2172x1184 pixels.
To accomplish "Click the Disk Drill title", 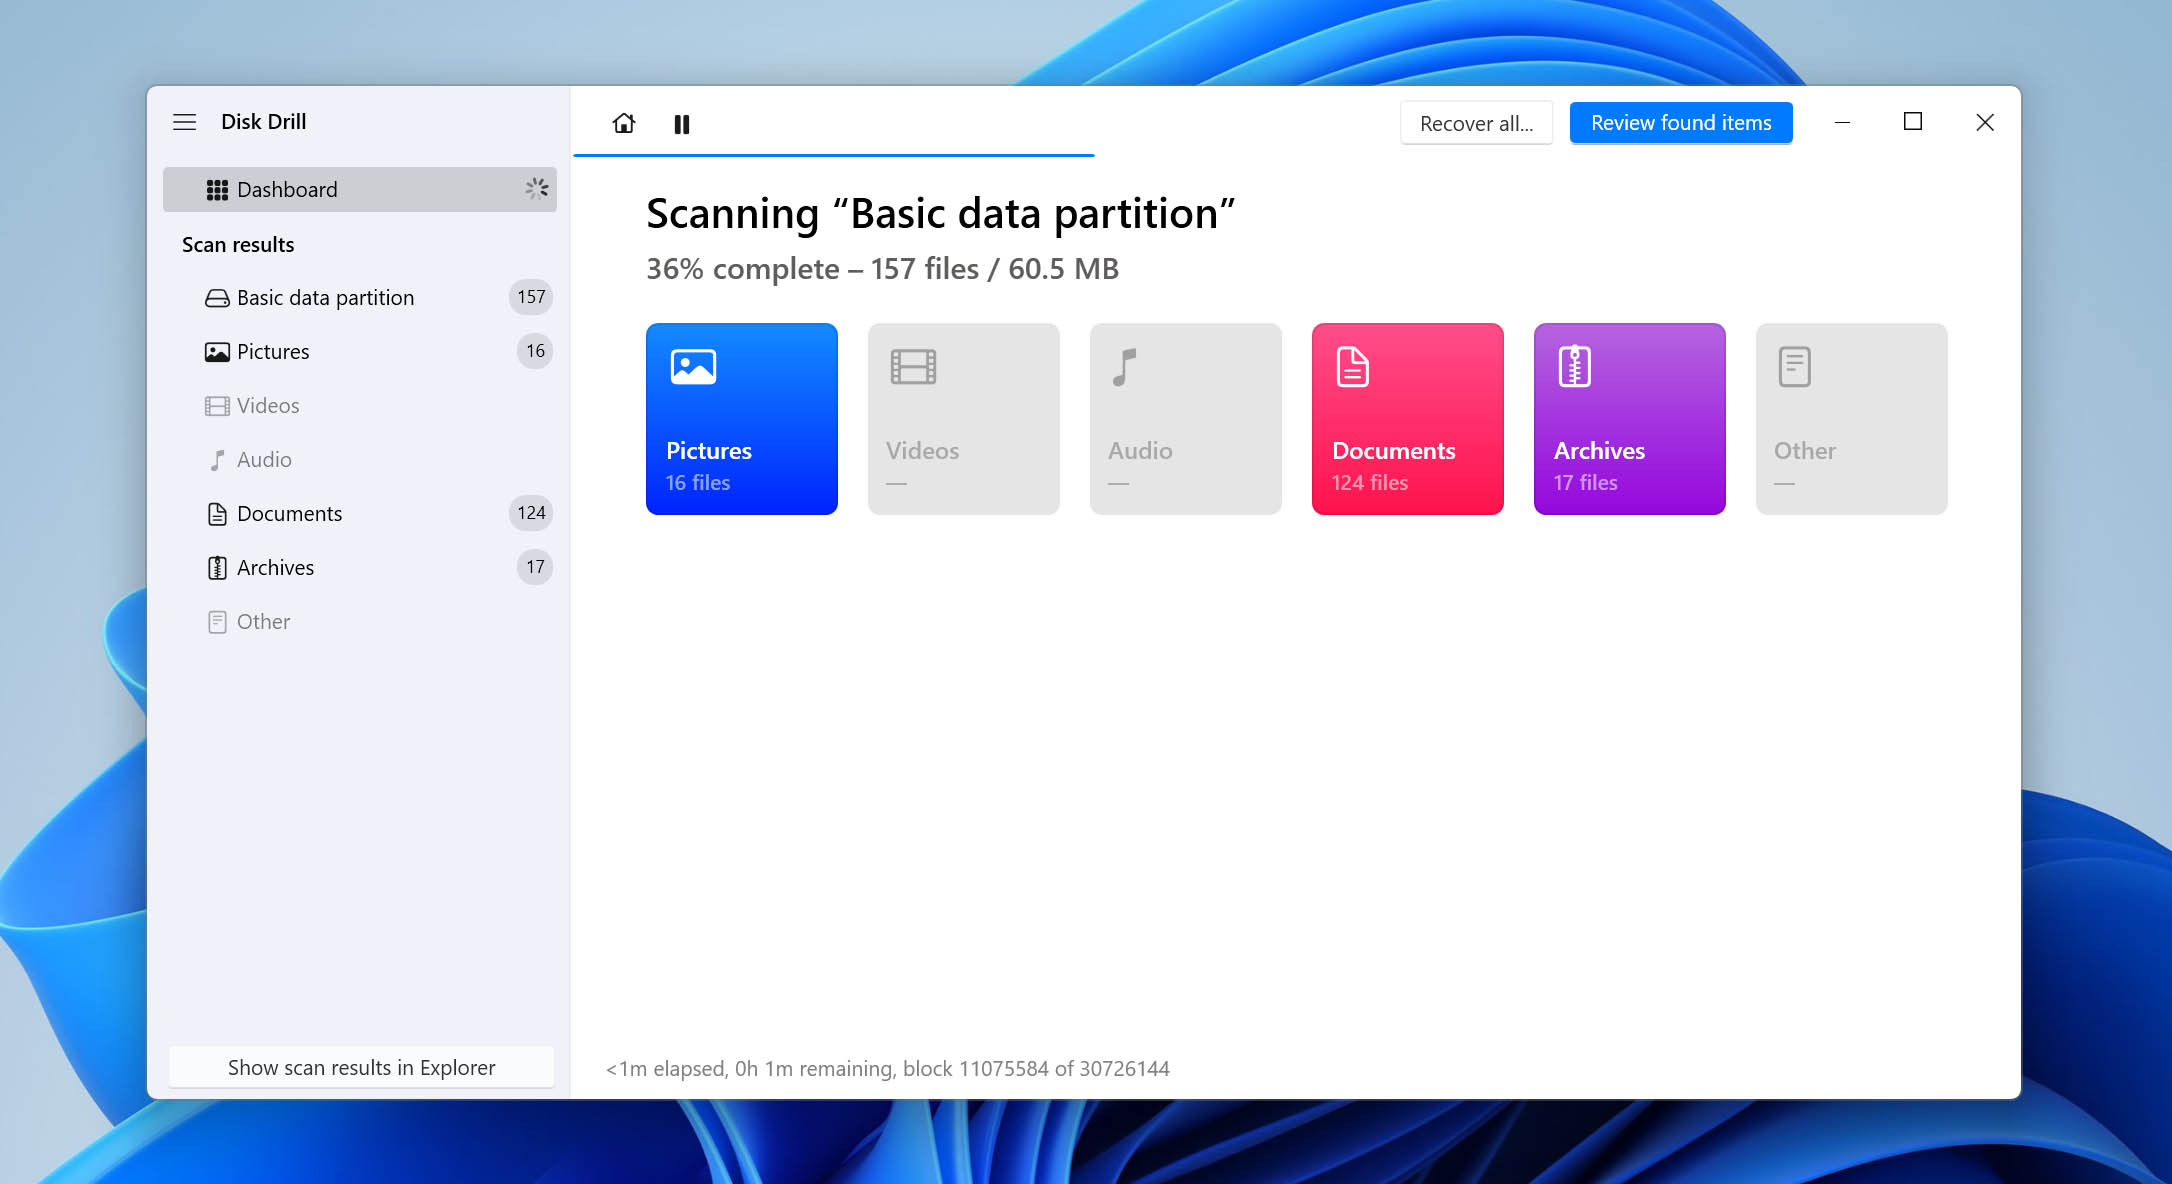I will (x=264, y=122).
